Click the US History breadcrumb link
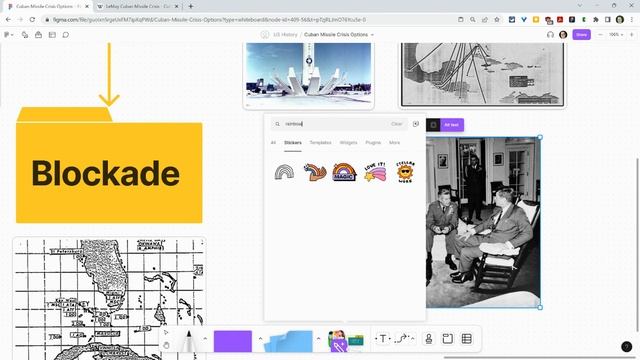 point(285,35)
